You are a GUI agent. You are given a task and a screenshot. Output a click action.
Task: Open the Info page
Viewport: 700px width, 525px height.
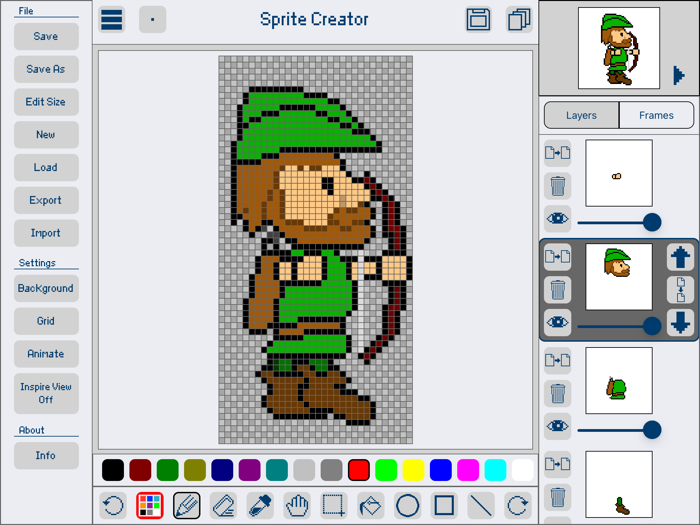point(46,455)
